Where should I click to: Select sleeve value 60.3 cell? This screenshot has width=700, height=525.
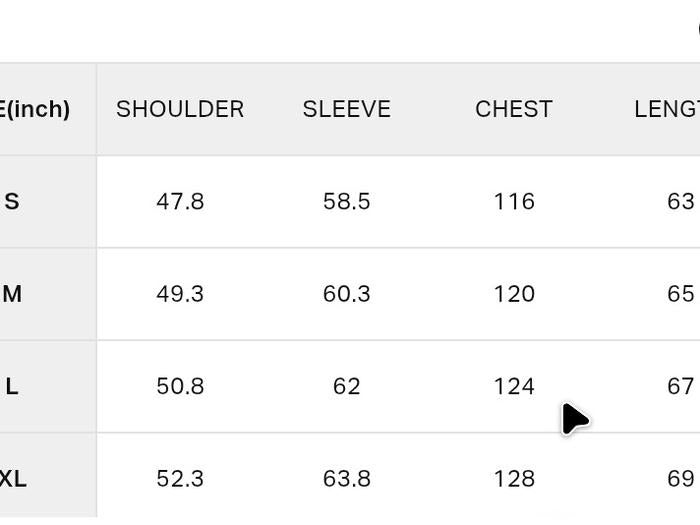(x=347, y=294)
